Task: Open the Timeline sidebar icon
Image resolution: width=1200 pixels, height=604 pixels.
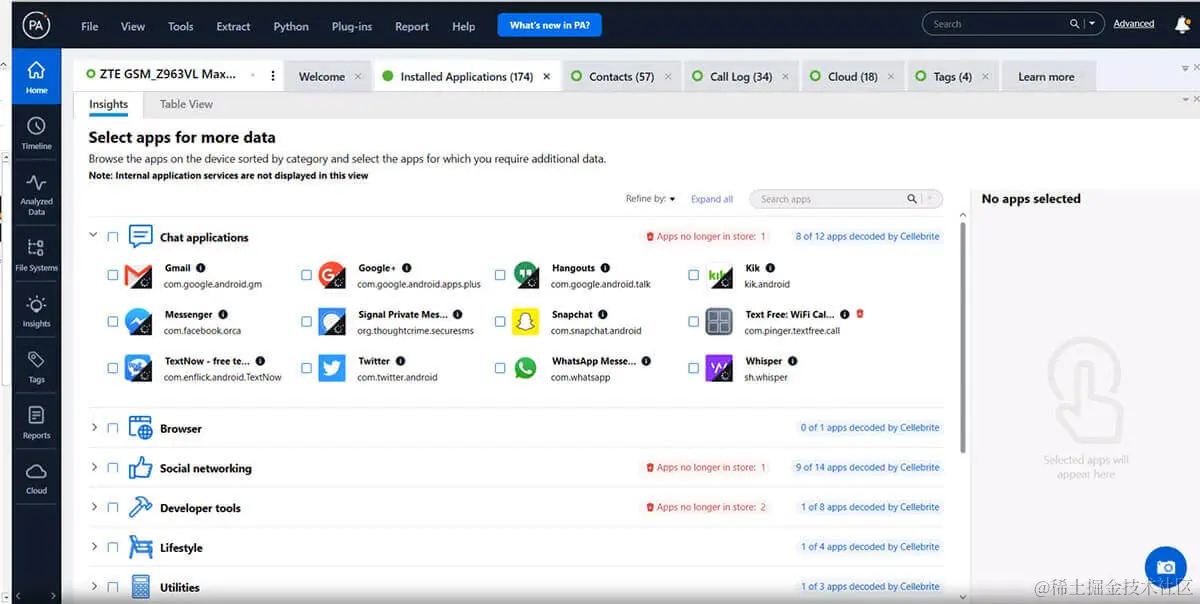Action: point(36,132)
